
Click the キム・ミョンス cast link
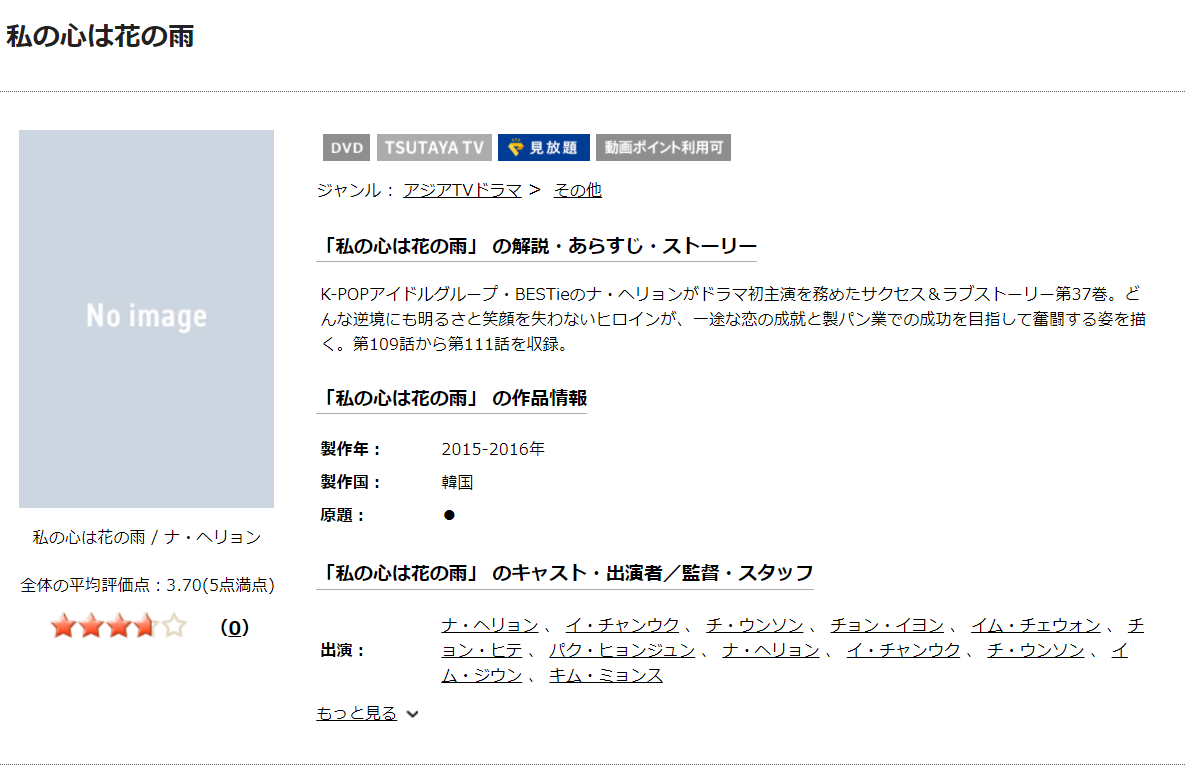click(x=606, y=675)
